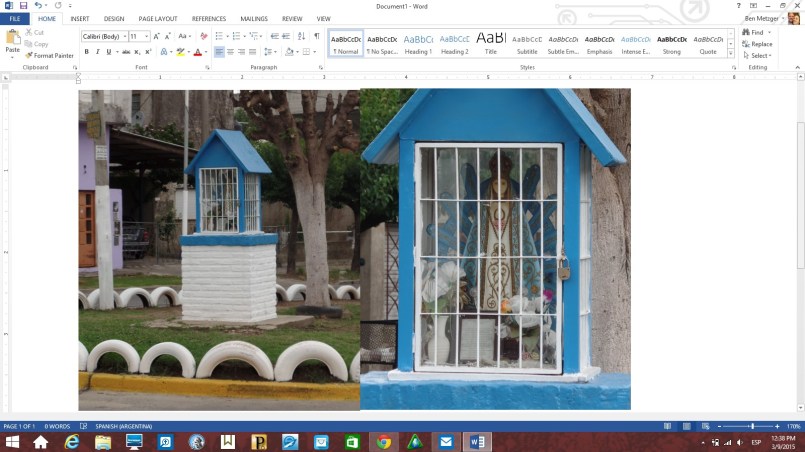Click the zoom slider in status bar
Viewport: 805px width, 452px height.
pos(750,426)
